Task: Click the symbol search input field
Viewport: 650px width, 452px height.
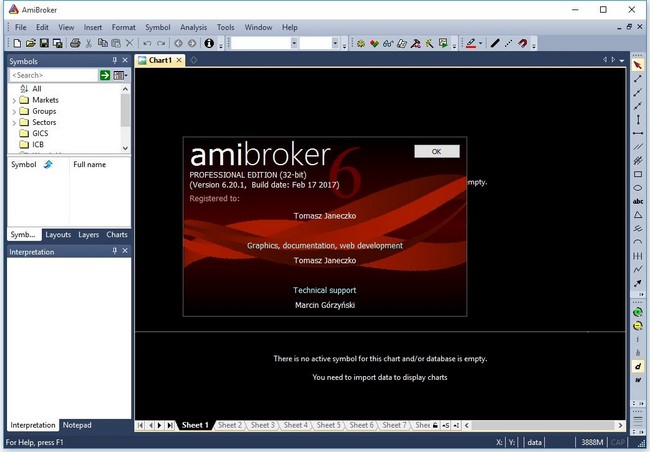Action: click(53, 75)
